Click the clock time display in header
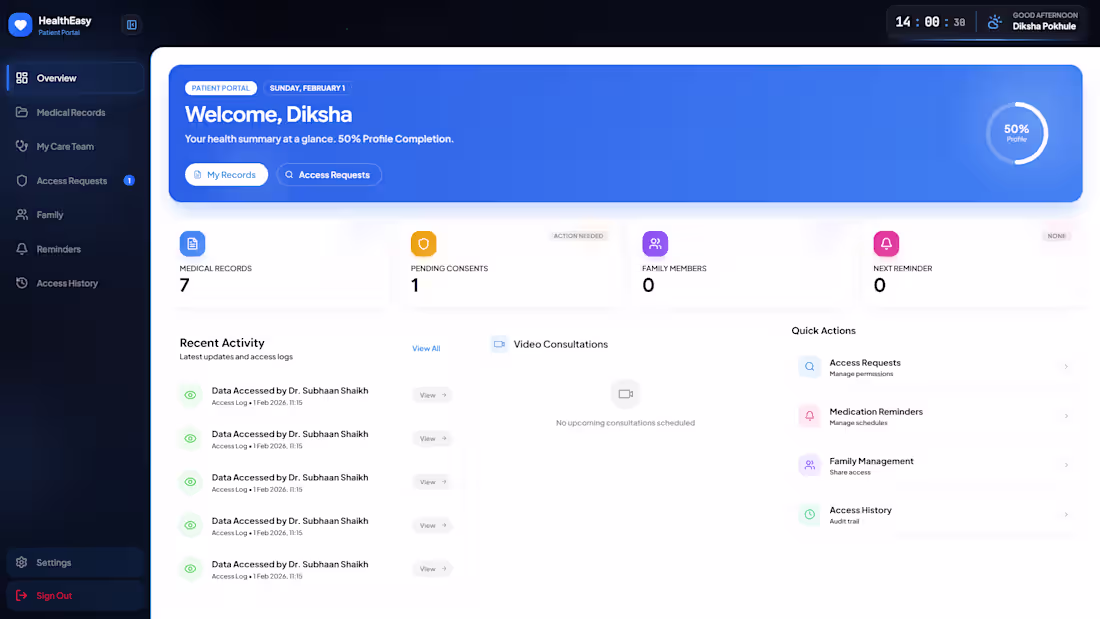Image resolution: width=1100 pixels, height=619 pixels. coord(930,22)
